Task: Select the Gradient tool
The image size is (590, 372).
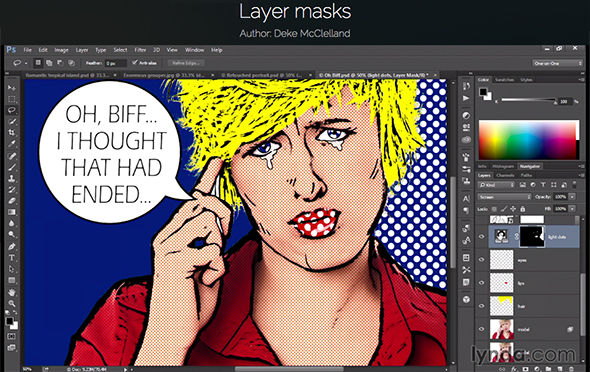Action: tap(12, 212)
